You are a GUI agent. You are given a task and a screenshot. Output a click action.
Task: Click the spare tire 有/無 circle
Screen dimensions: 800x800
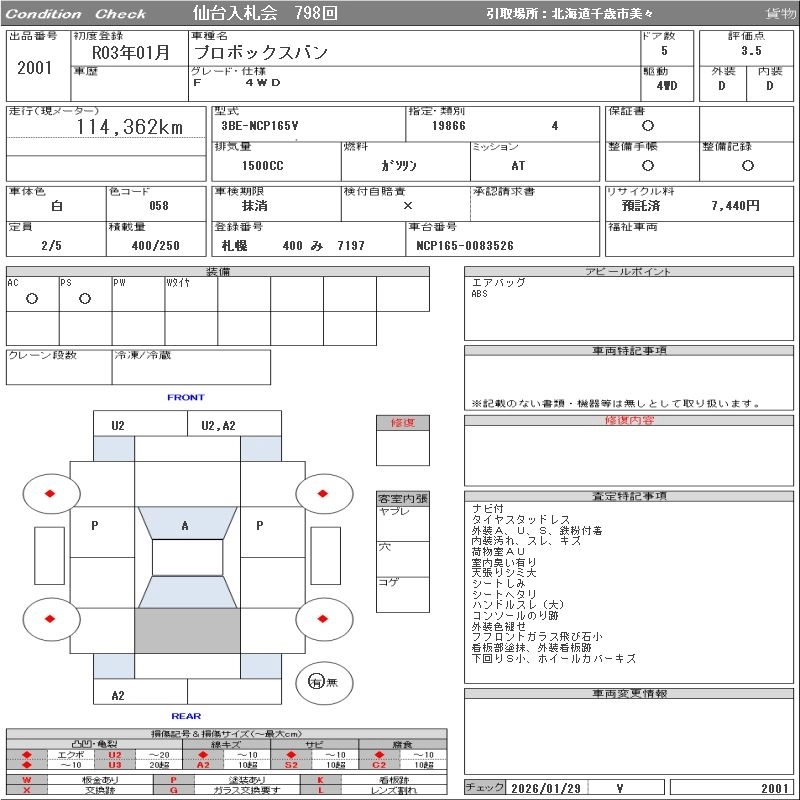pyautogui.click(x=317, y=681)
